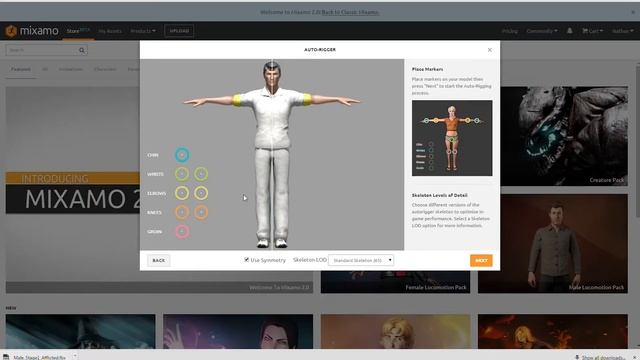The width and height of the screenshot is (640, 360).
Task: Select the blue Chin marker circle
Action: pos(182,155)
